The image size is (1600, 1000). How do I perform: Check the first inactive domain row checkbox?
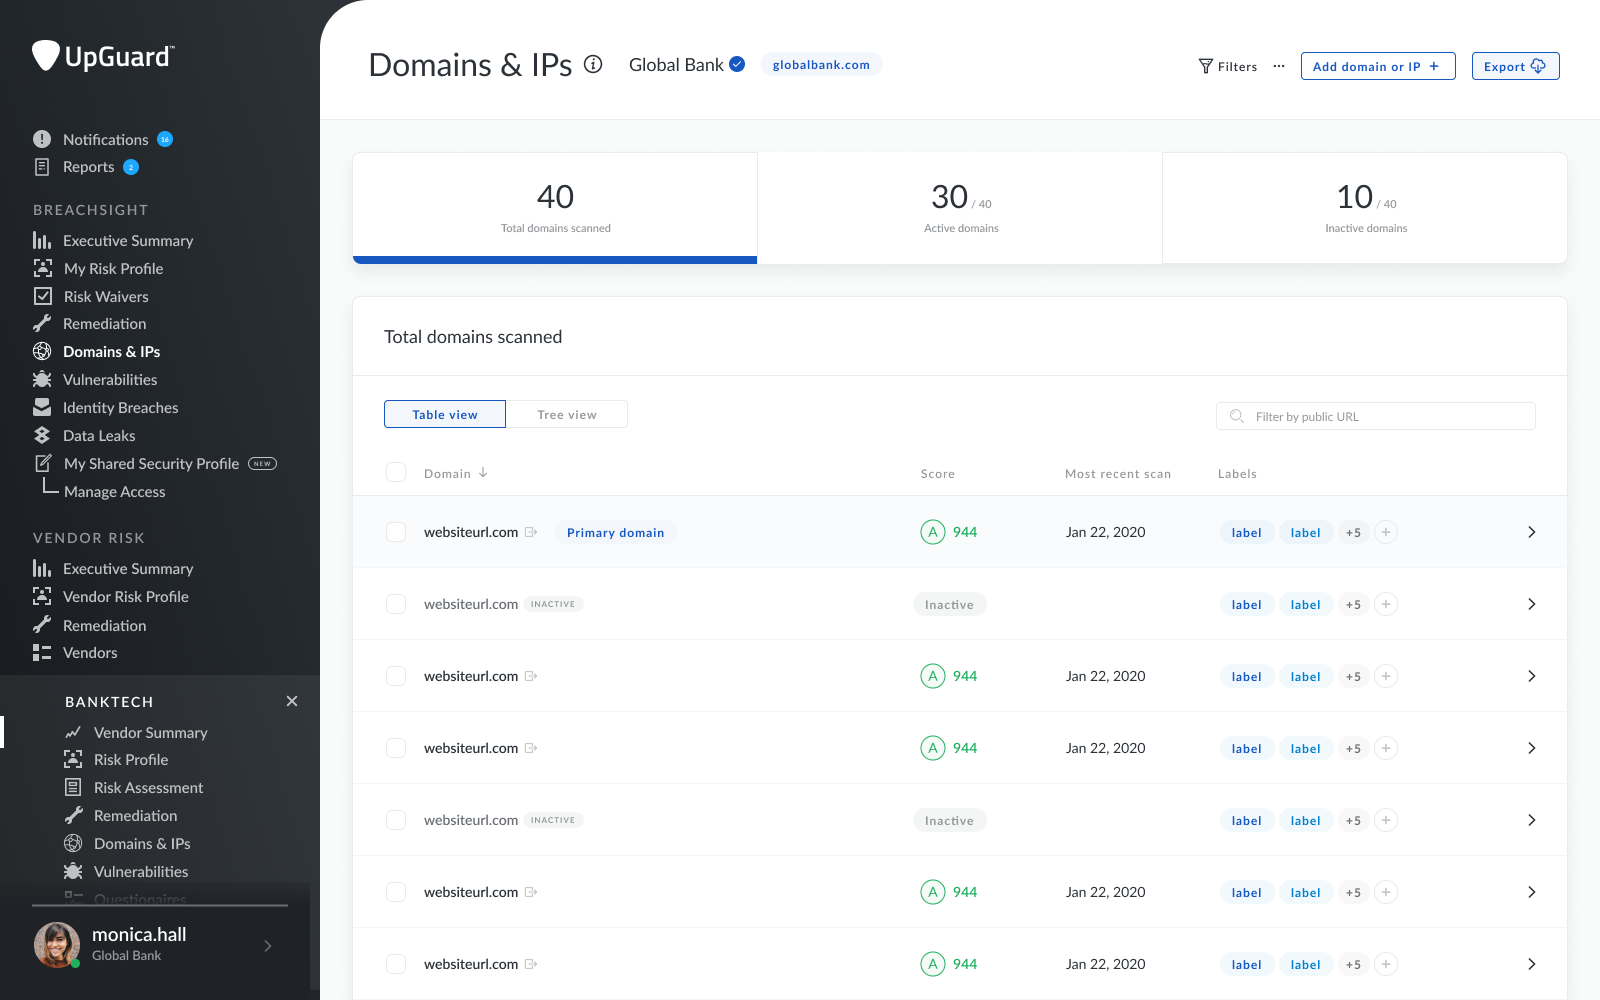(x=396, y=604)
